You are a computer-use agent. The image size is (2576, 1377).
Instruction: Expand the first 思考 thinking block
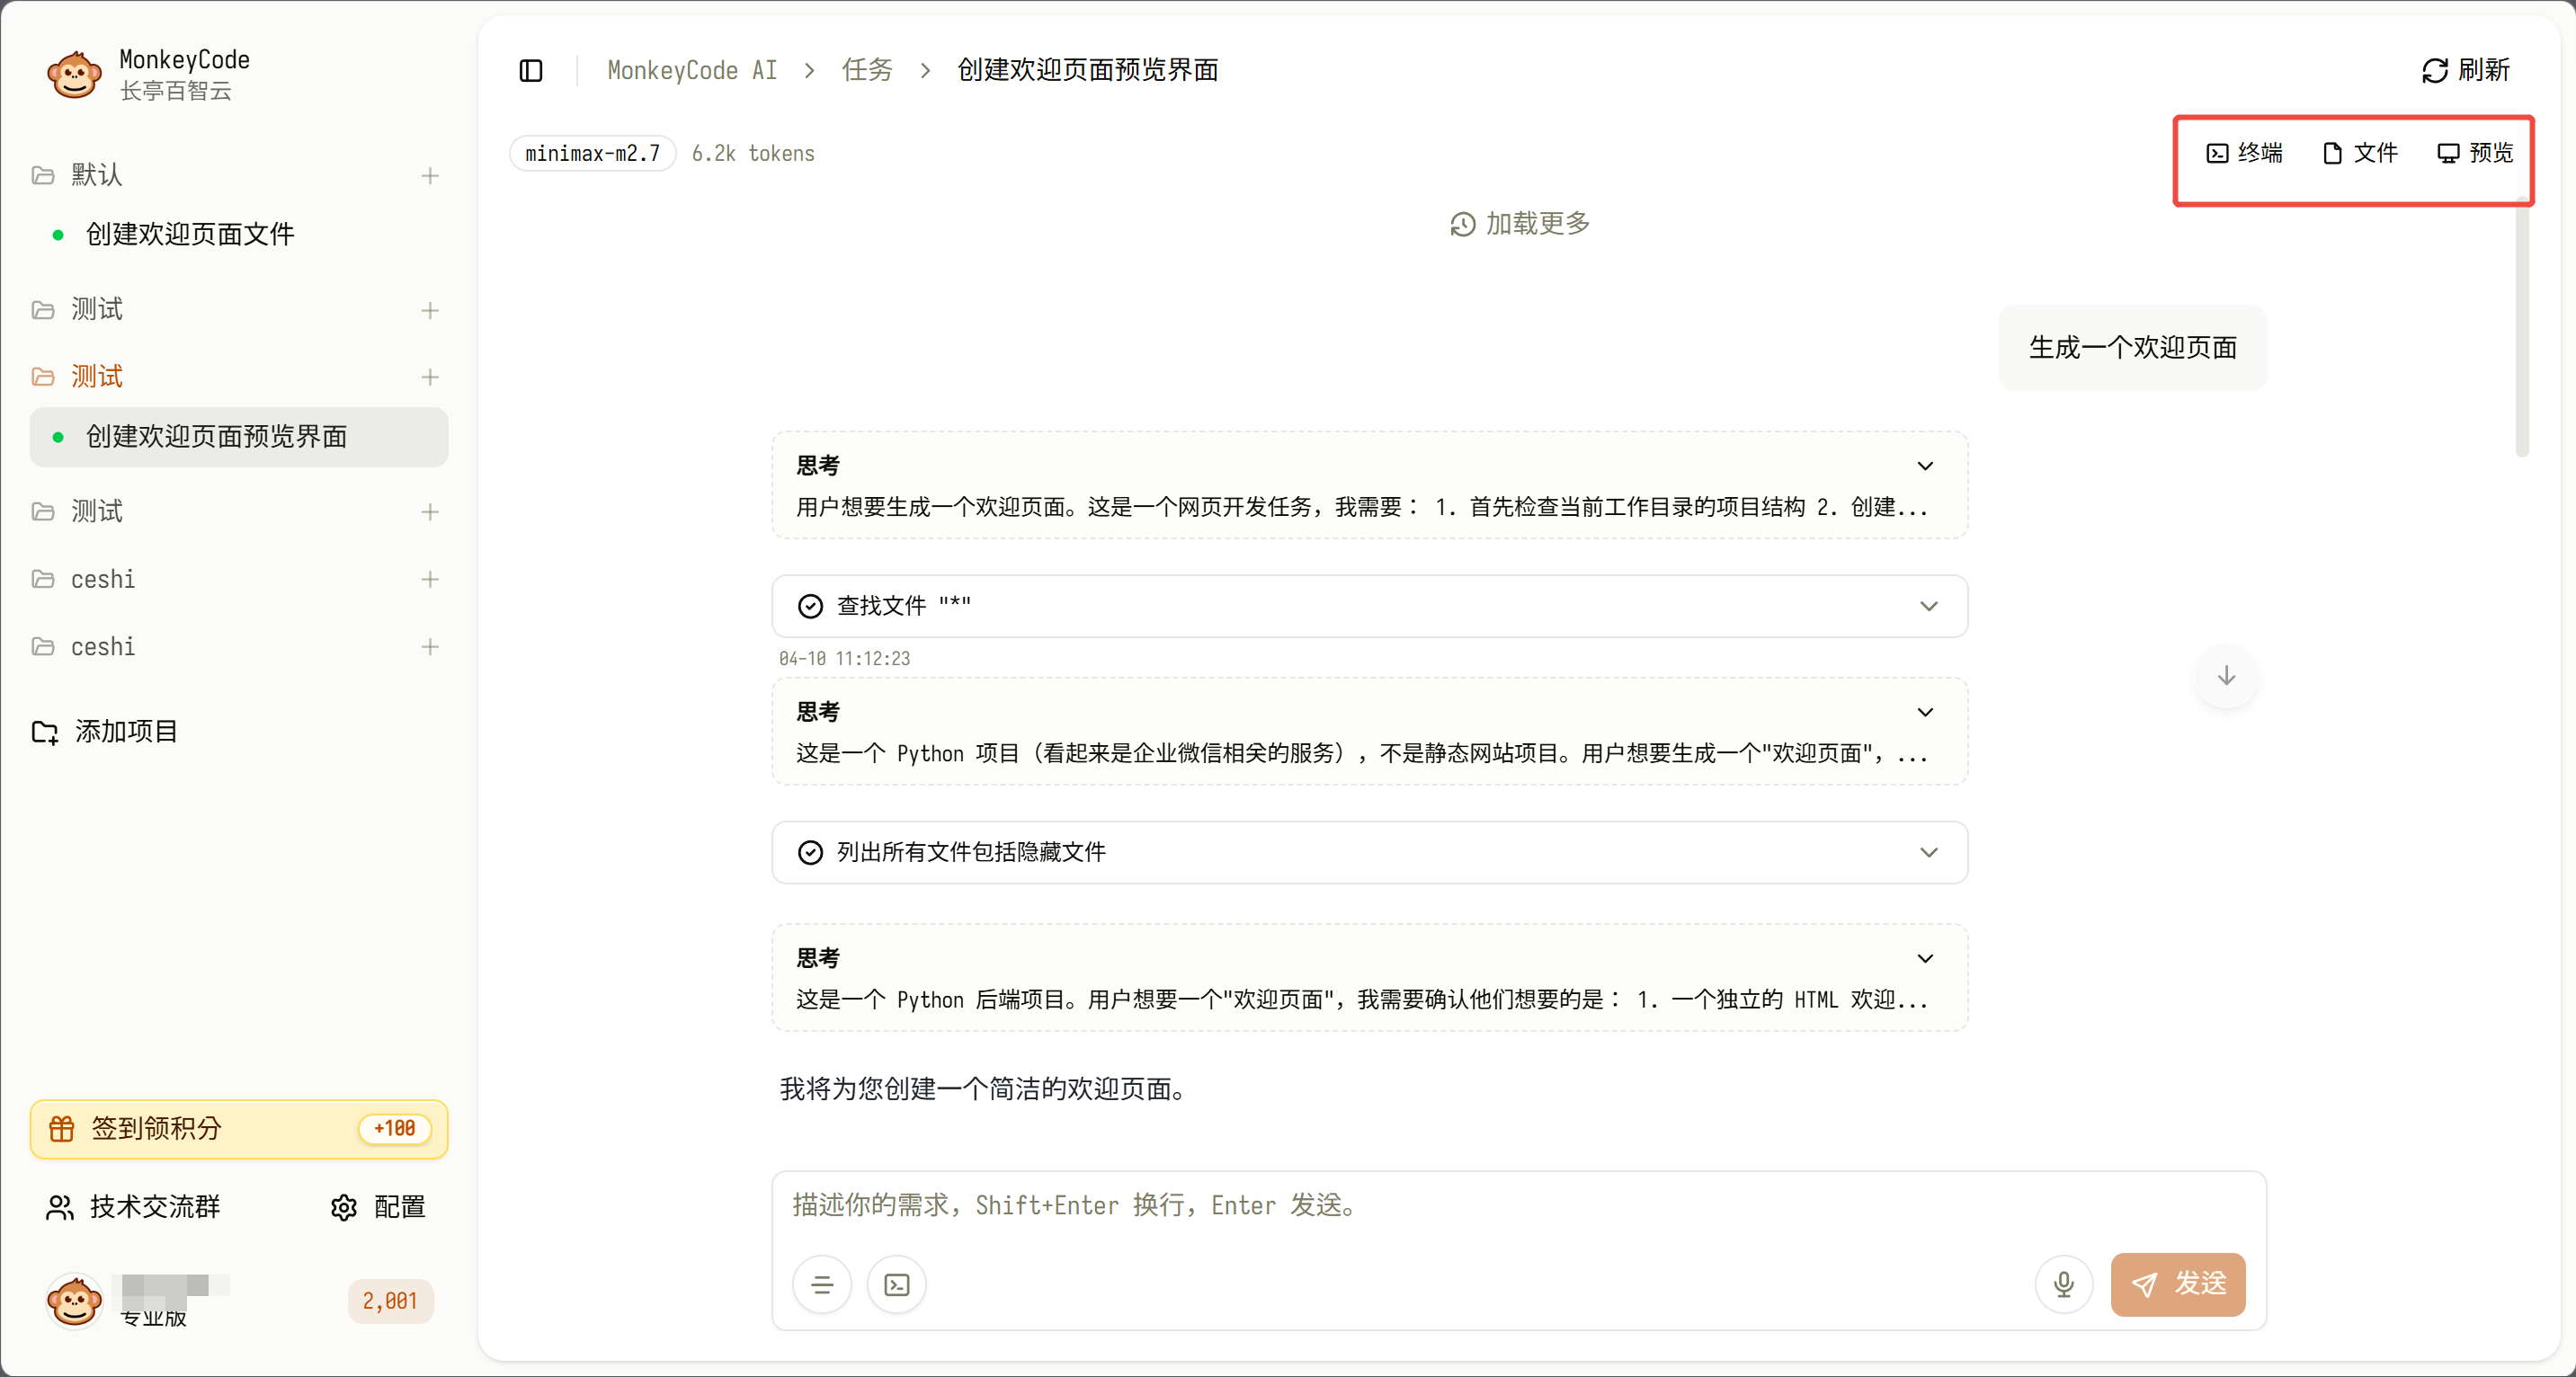pyautogui.click(x=1925, y=466)
